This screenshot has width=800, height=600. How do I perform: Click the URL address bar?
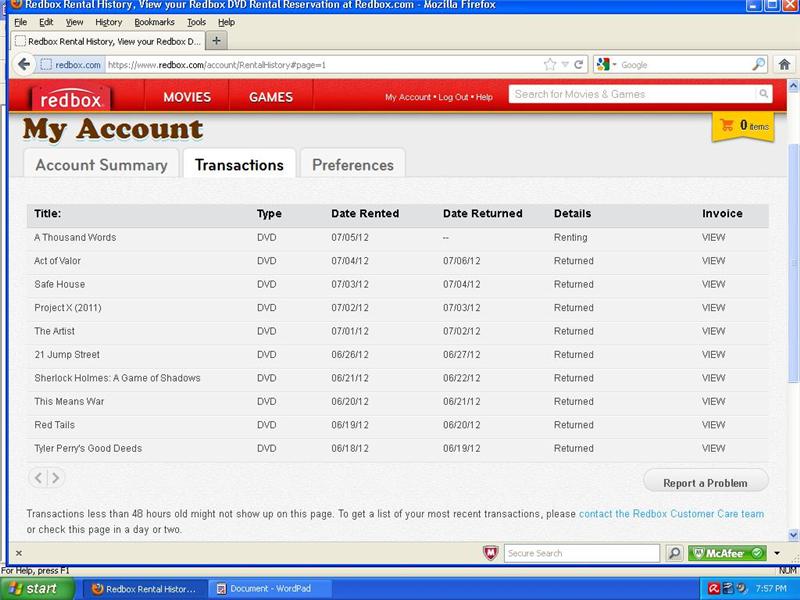click(323, 65)
